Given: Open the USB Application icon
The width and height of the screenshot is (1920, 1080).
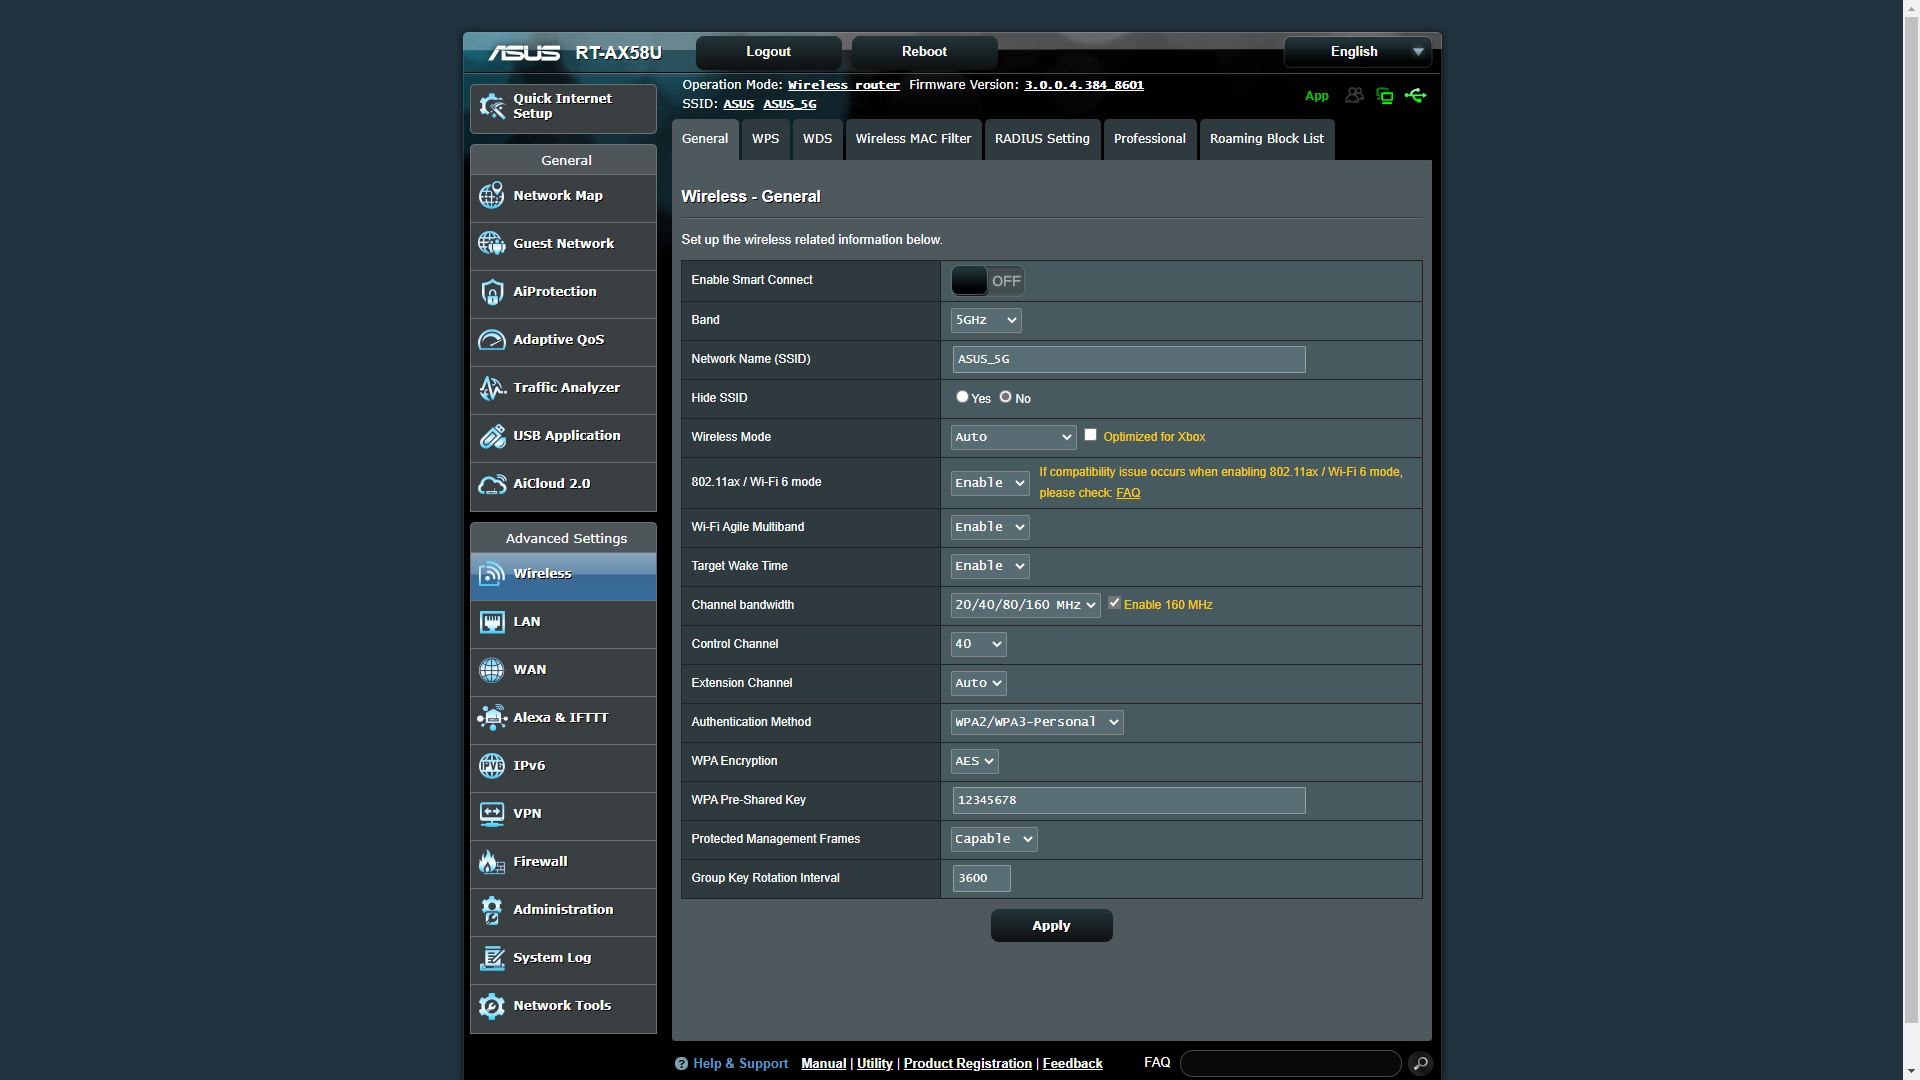Looking at the screenshot, I should [491, 436].
